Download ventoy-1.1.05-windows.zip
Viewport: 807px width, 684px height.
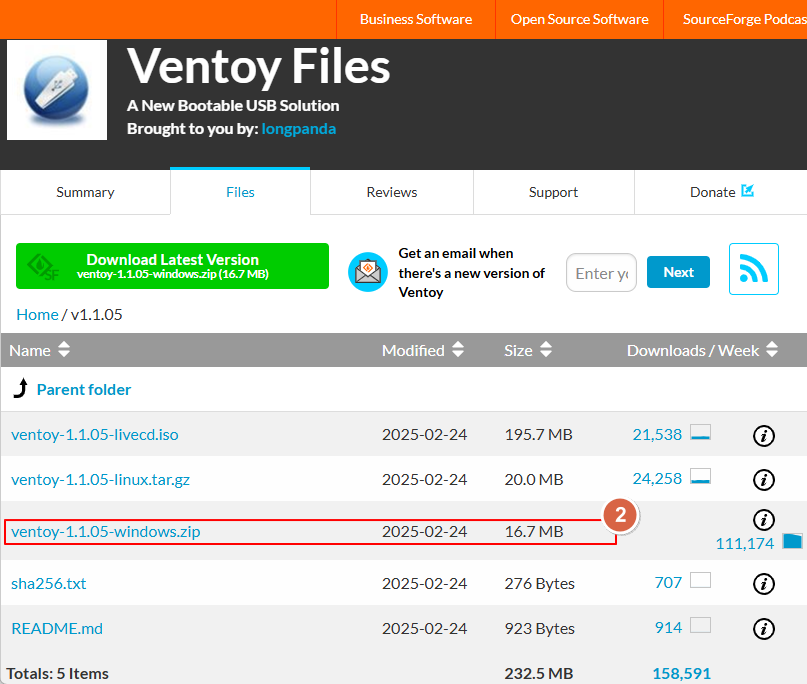pyautogui.click(x=106, y=532)
